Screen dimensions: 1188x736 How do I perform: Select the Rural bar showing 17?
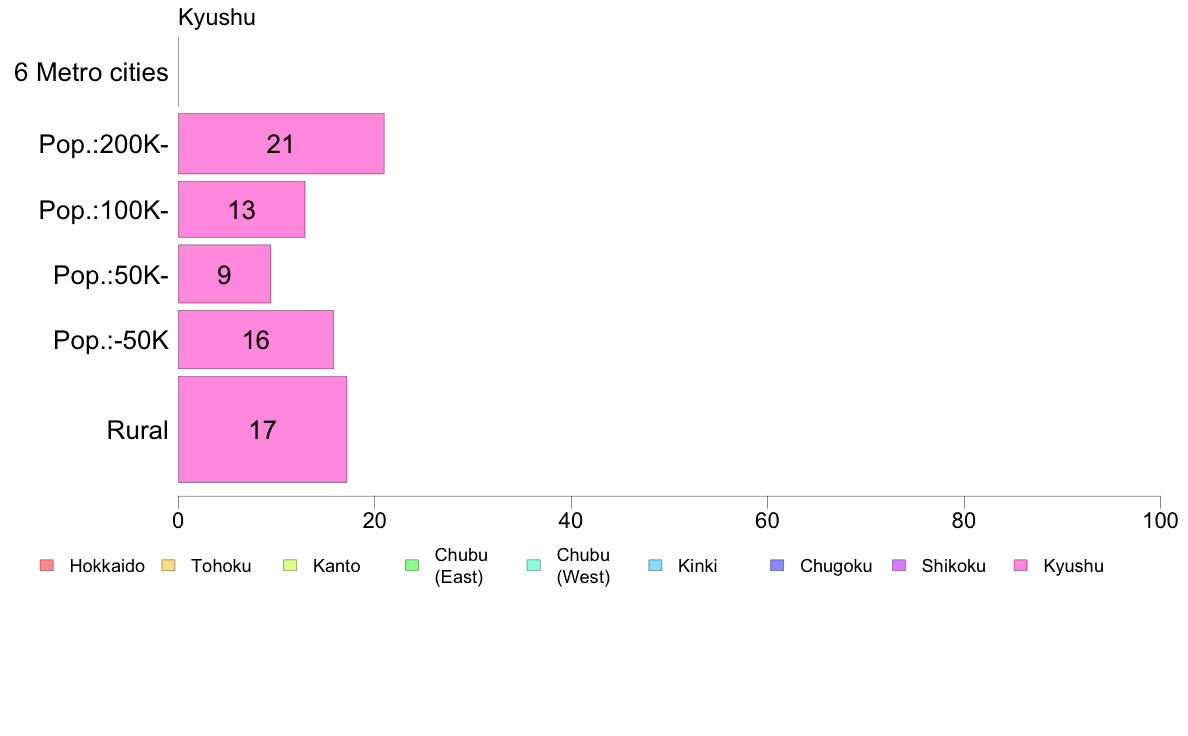(x=262, y=429)
